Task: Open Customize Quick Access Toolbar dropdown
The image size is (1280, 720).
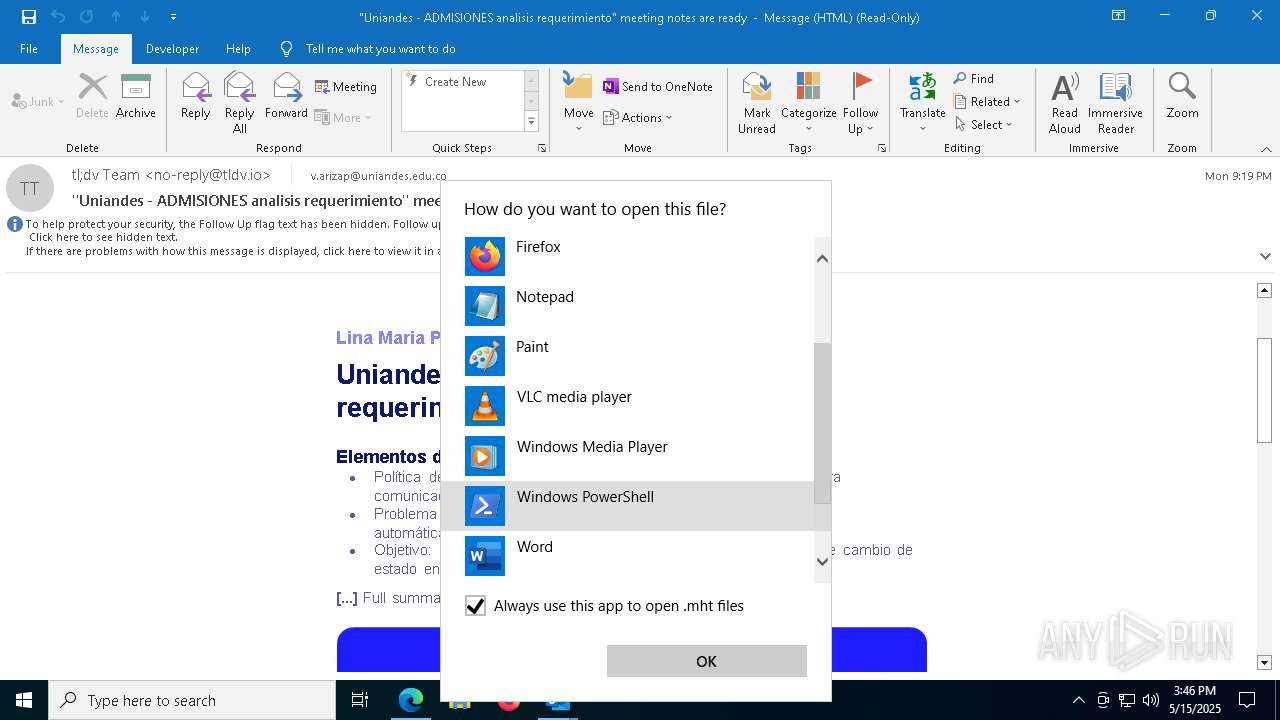Action: point(173,17)
